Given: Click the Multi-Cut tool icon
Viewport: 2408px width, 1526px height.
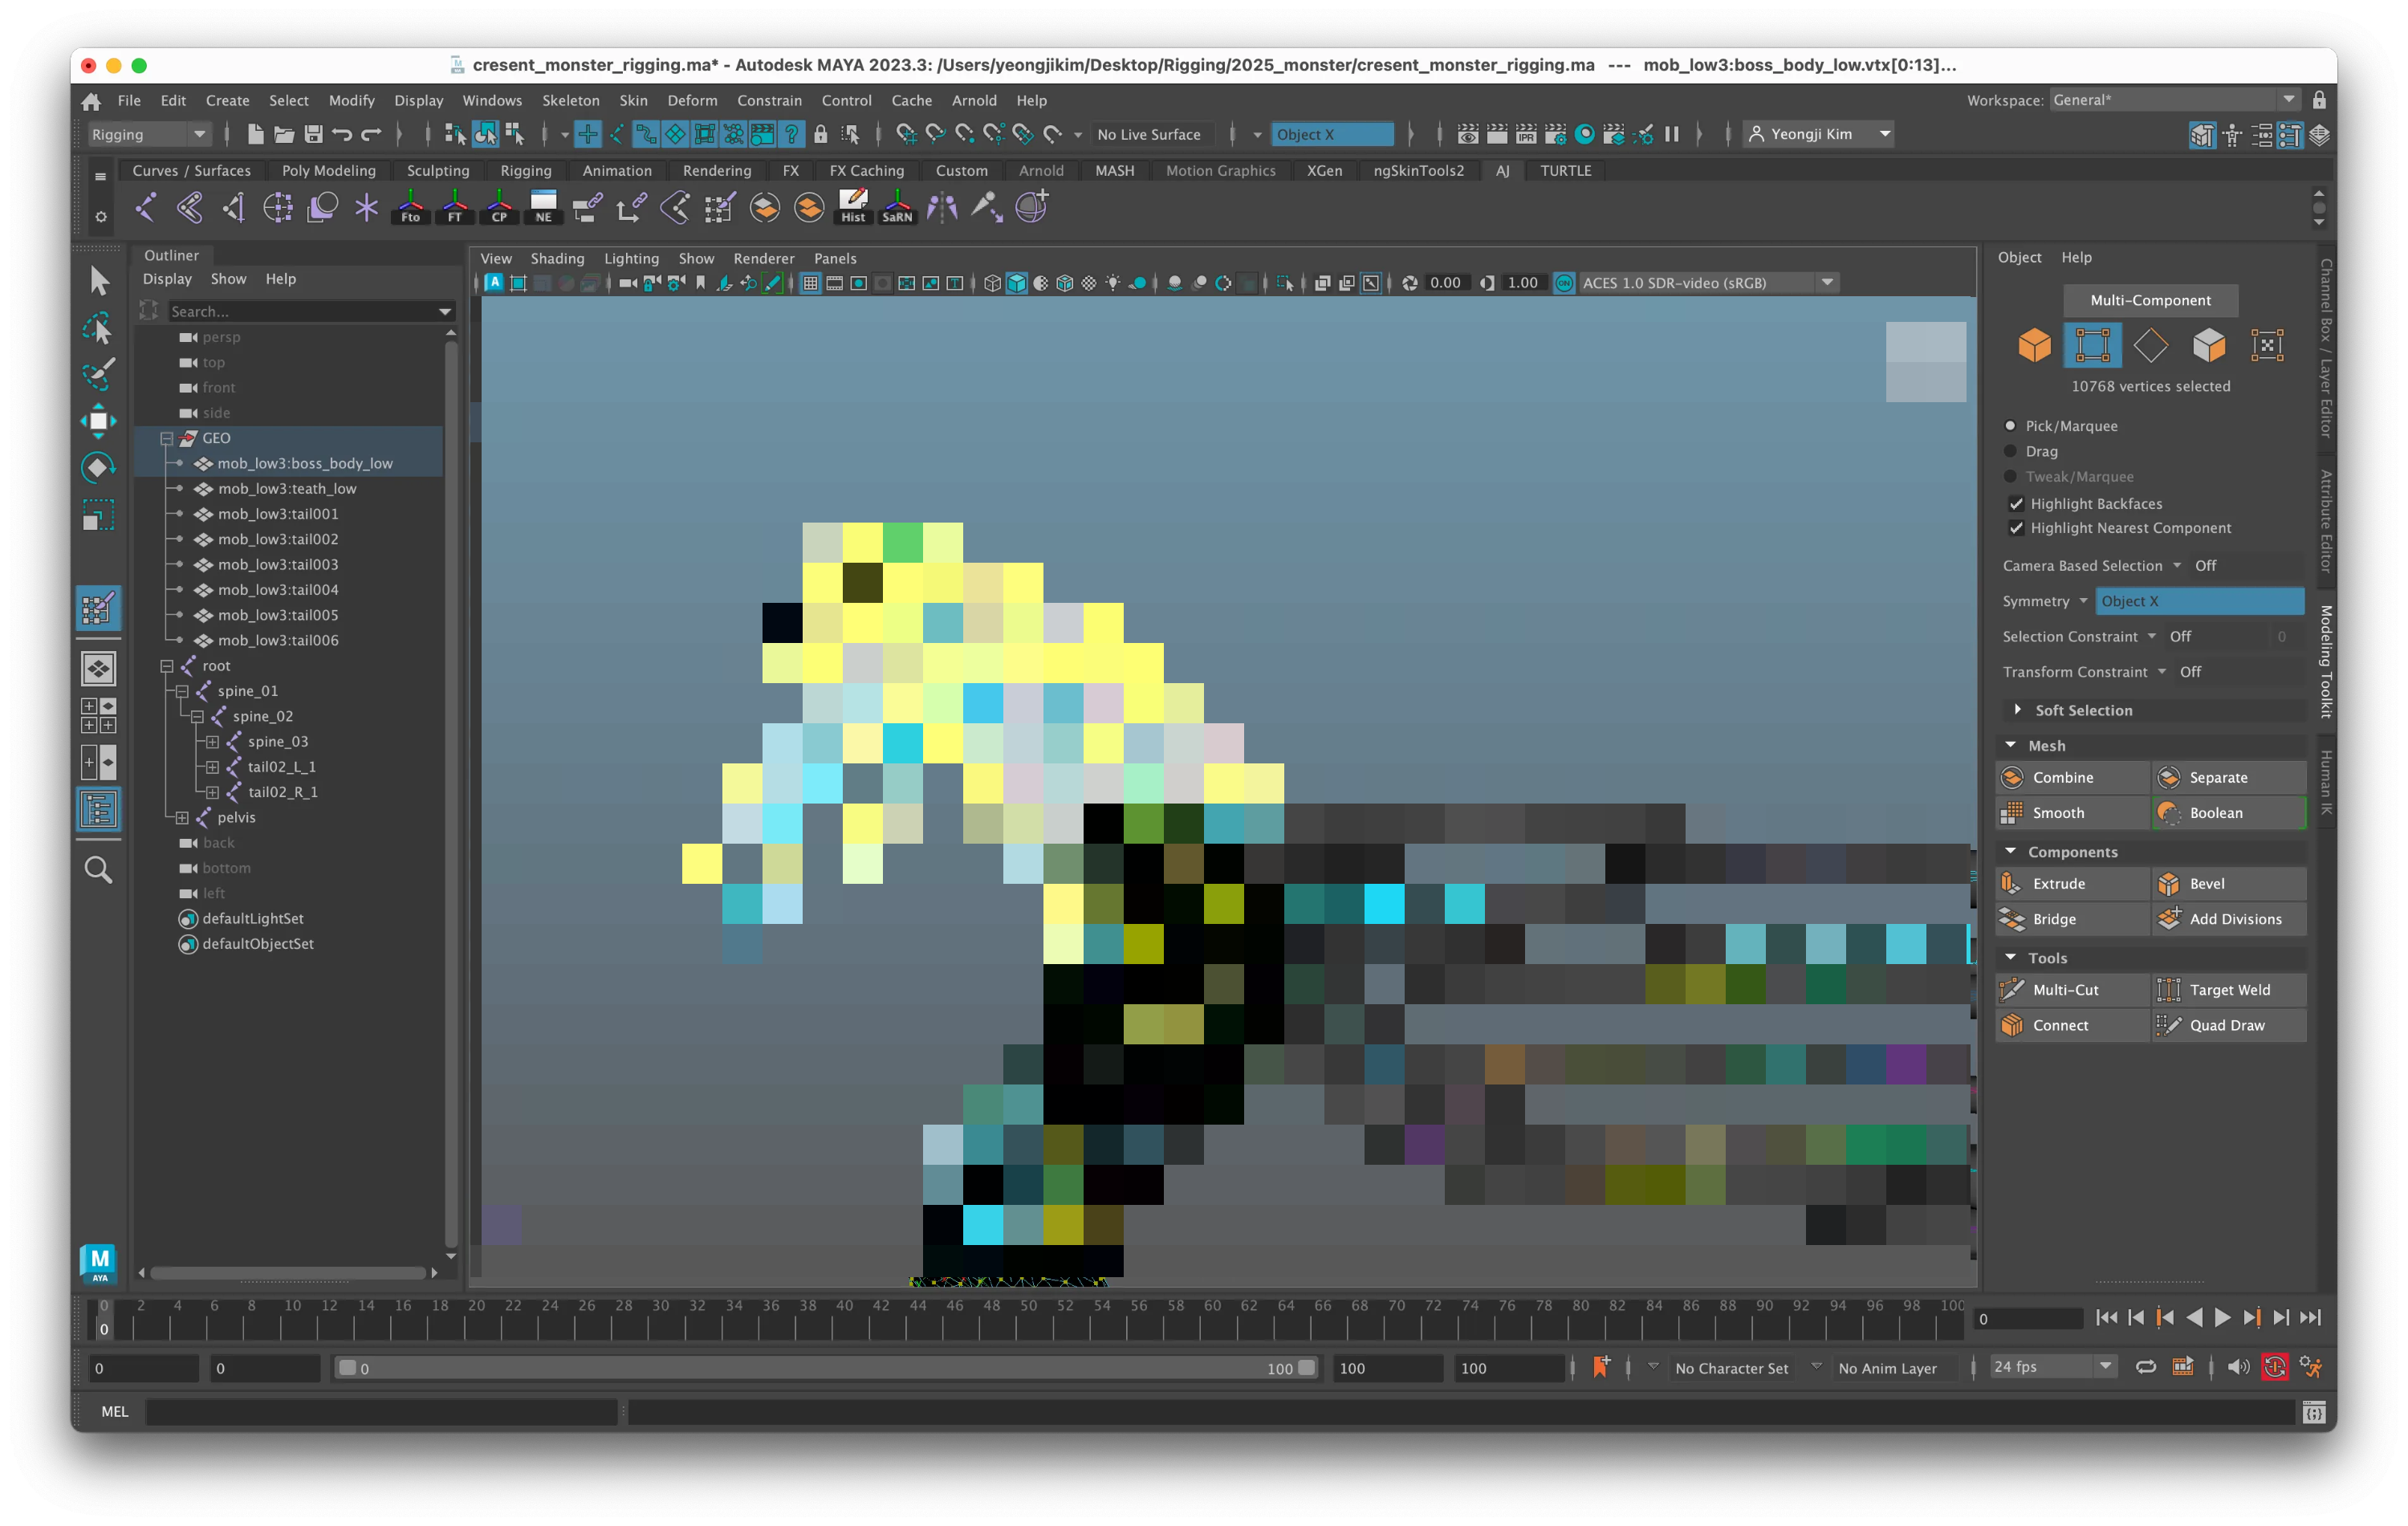Looking at the screenshot, I should click(2011, 990).
